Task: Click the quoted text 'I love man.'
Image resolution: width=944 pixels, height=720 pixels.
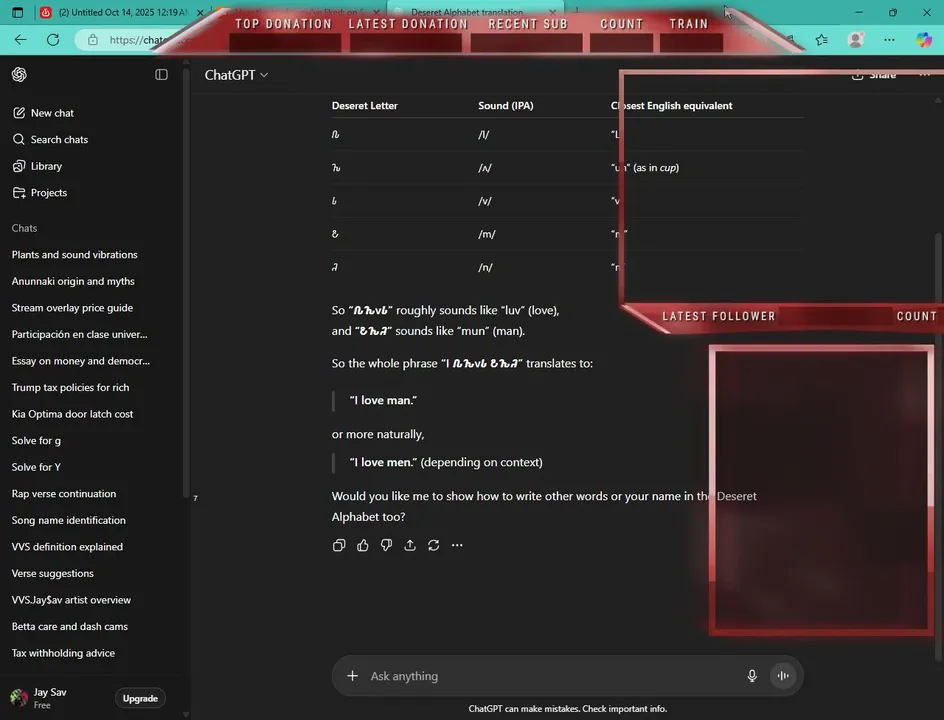Action: tap(384, 400)
